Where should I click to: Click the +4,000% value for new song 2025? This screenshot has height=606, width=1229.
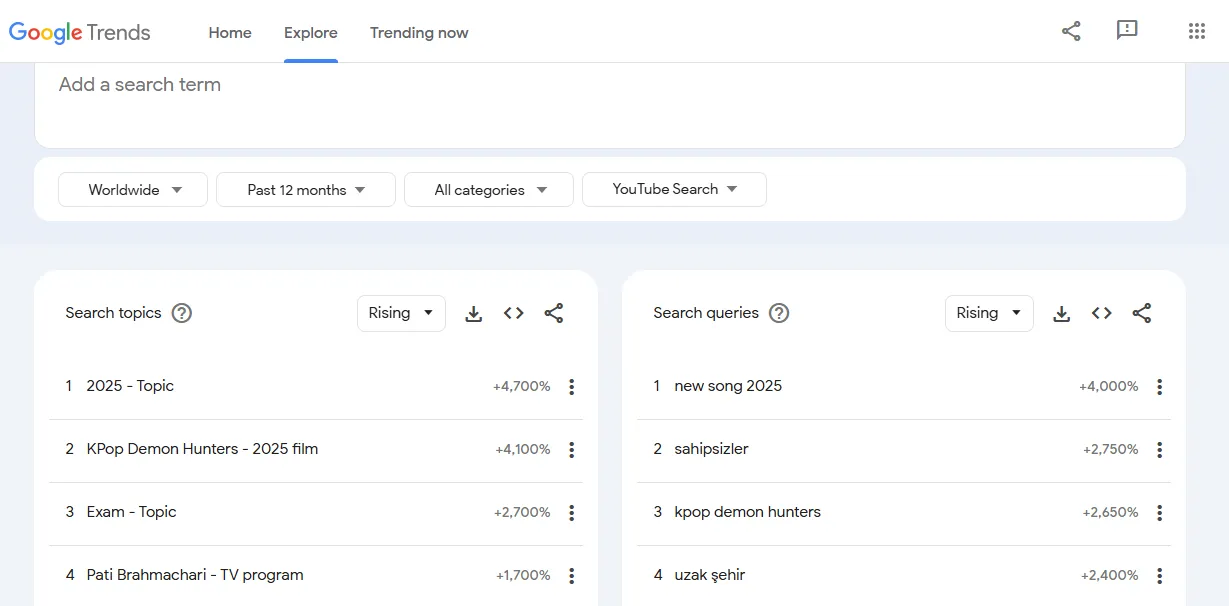click(1108, 387)
